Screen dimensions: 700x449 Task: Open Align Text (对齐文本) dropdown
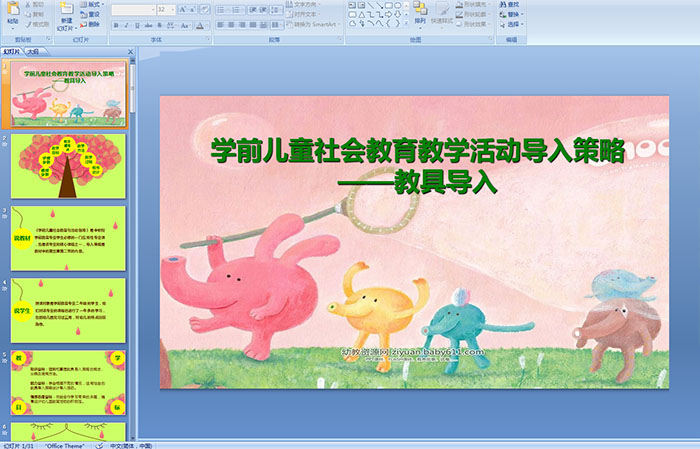[x=304, y=14]
